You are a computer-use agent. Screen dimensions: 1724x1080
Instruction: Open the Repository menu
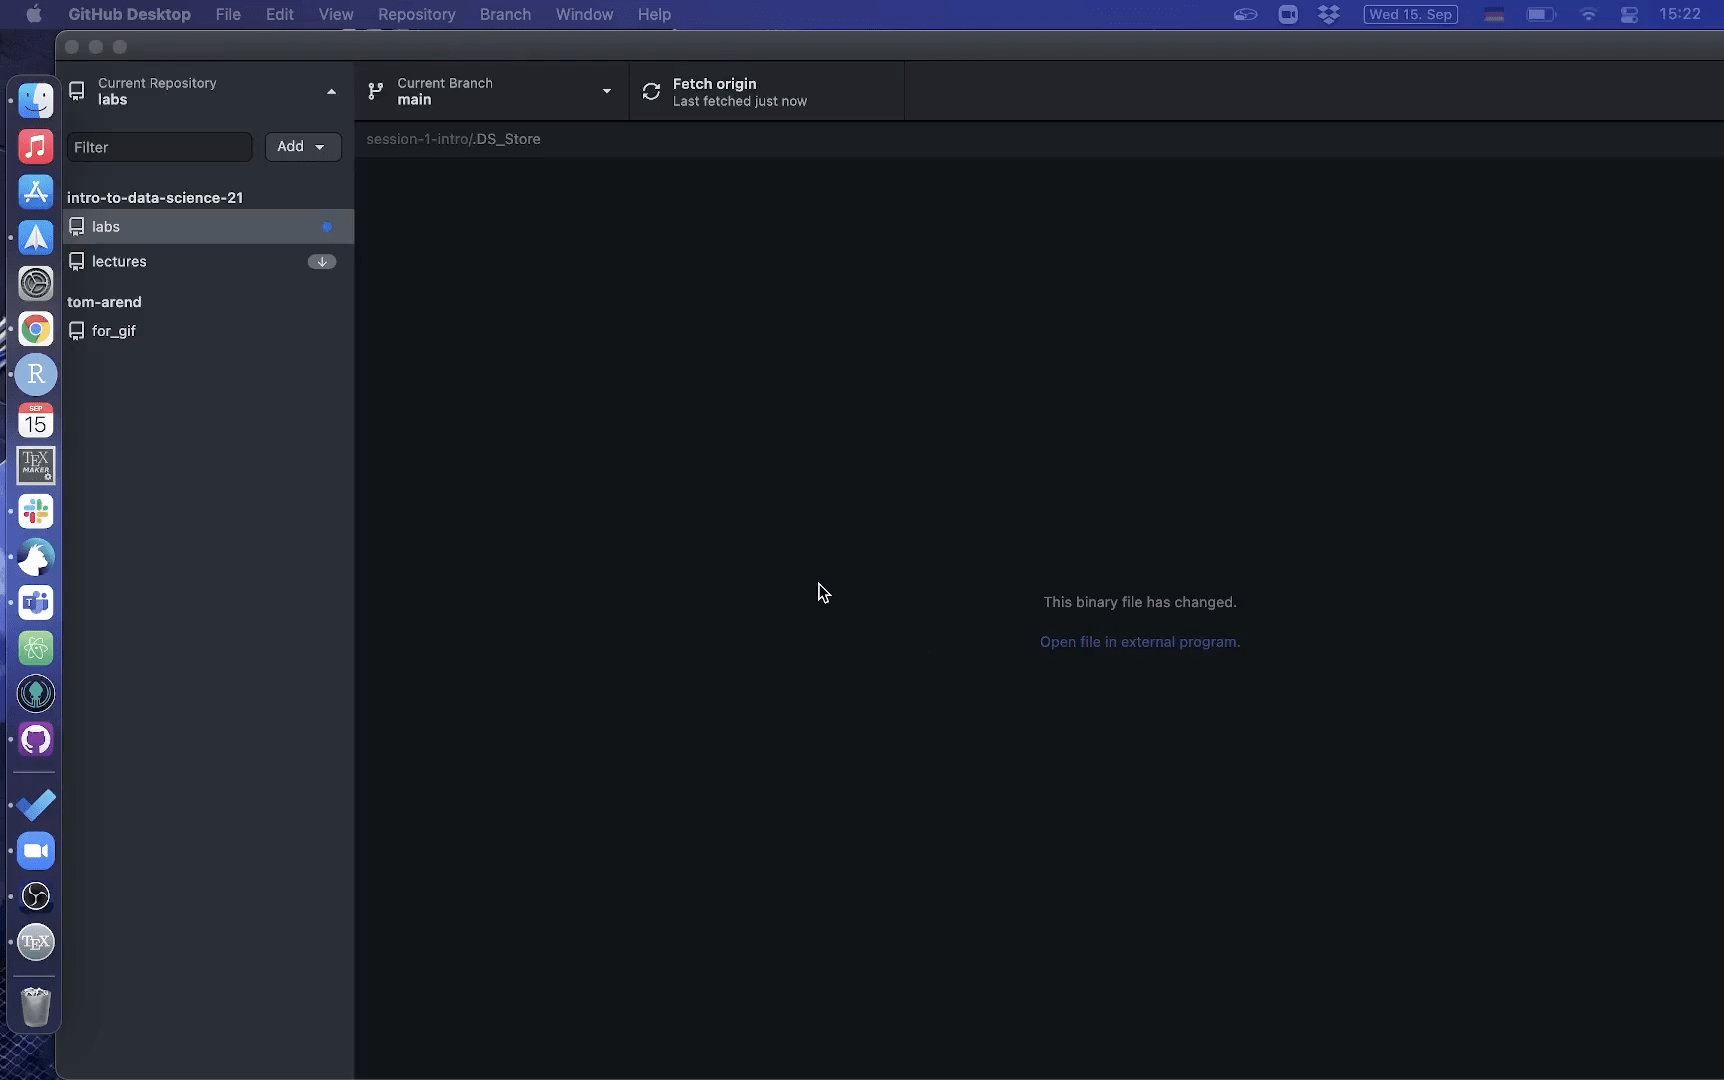(x=416, y=14)
